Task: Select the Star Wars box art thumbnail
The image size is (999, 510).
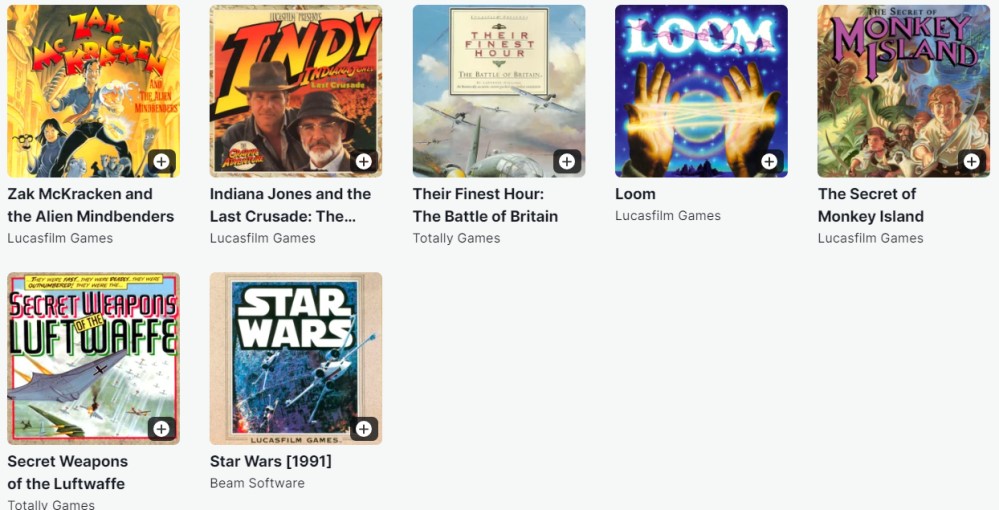Action: (296, 358)
